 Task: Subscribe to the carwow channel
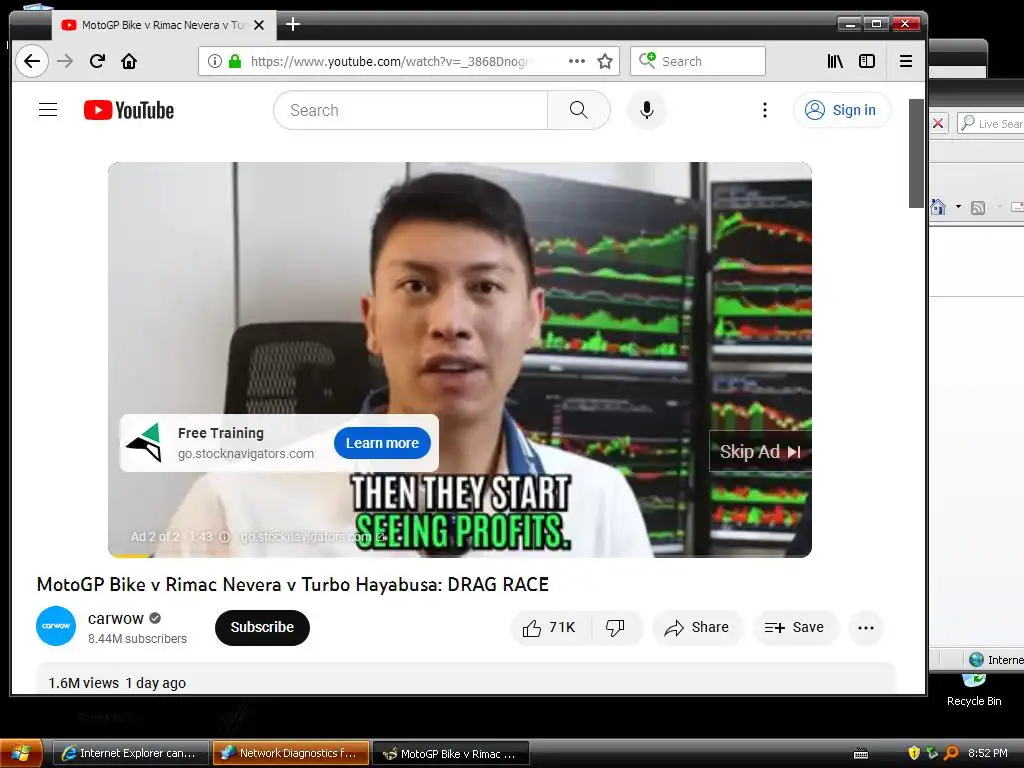[x=262, y=628]
